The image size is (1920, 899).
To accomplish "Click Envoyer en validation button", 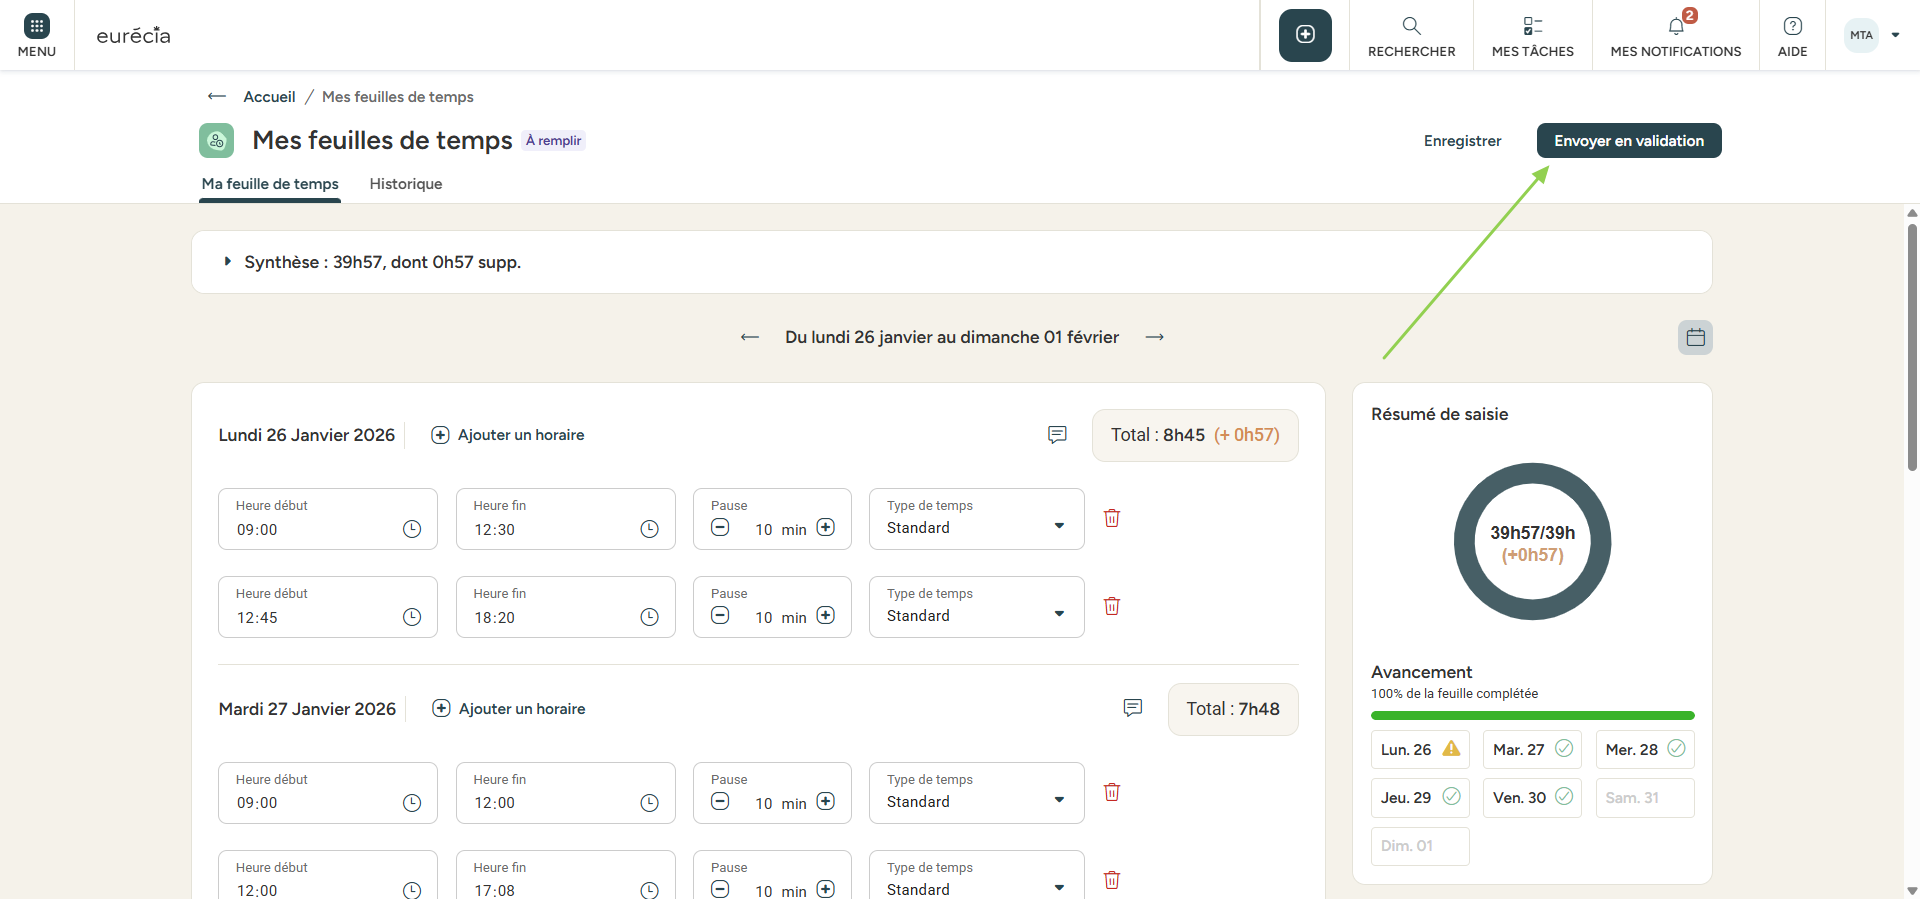I will coord(1628,141).
